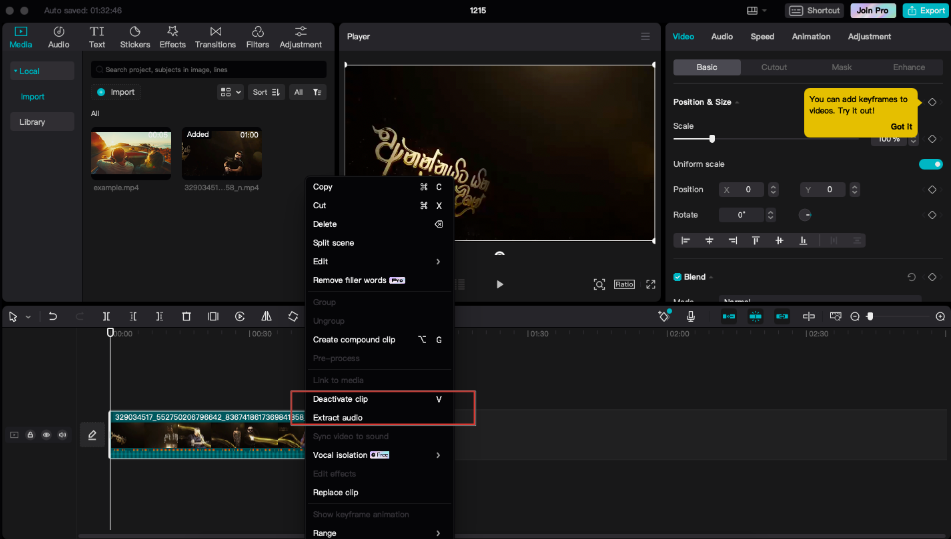The width and height of the screenshot is (951, 539).
Task: Click the Library sidebar button
Action: [42, 122]
